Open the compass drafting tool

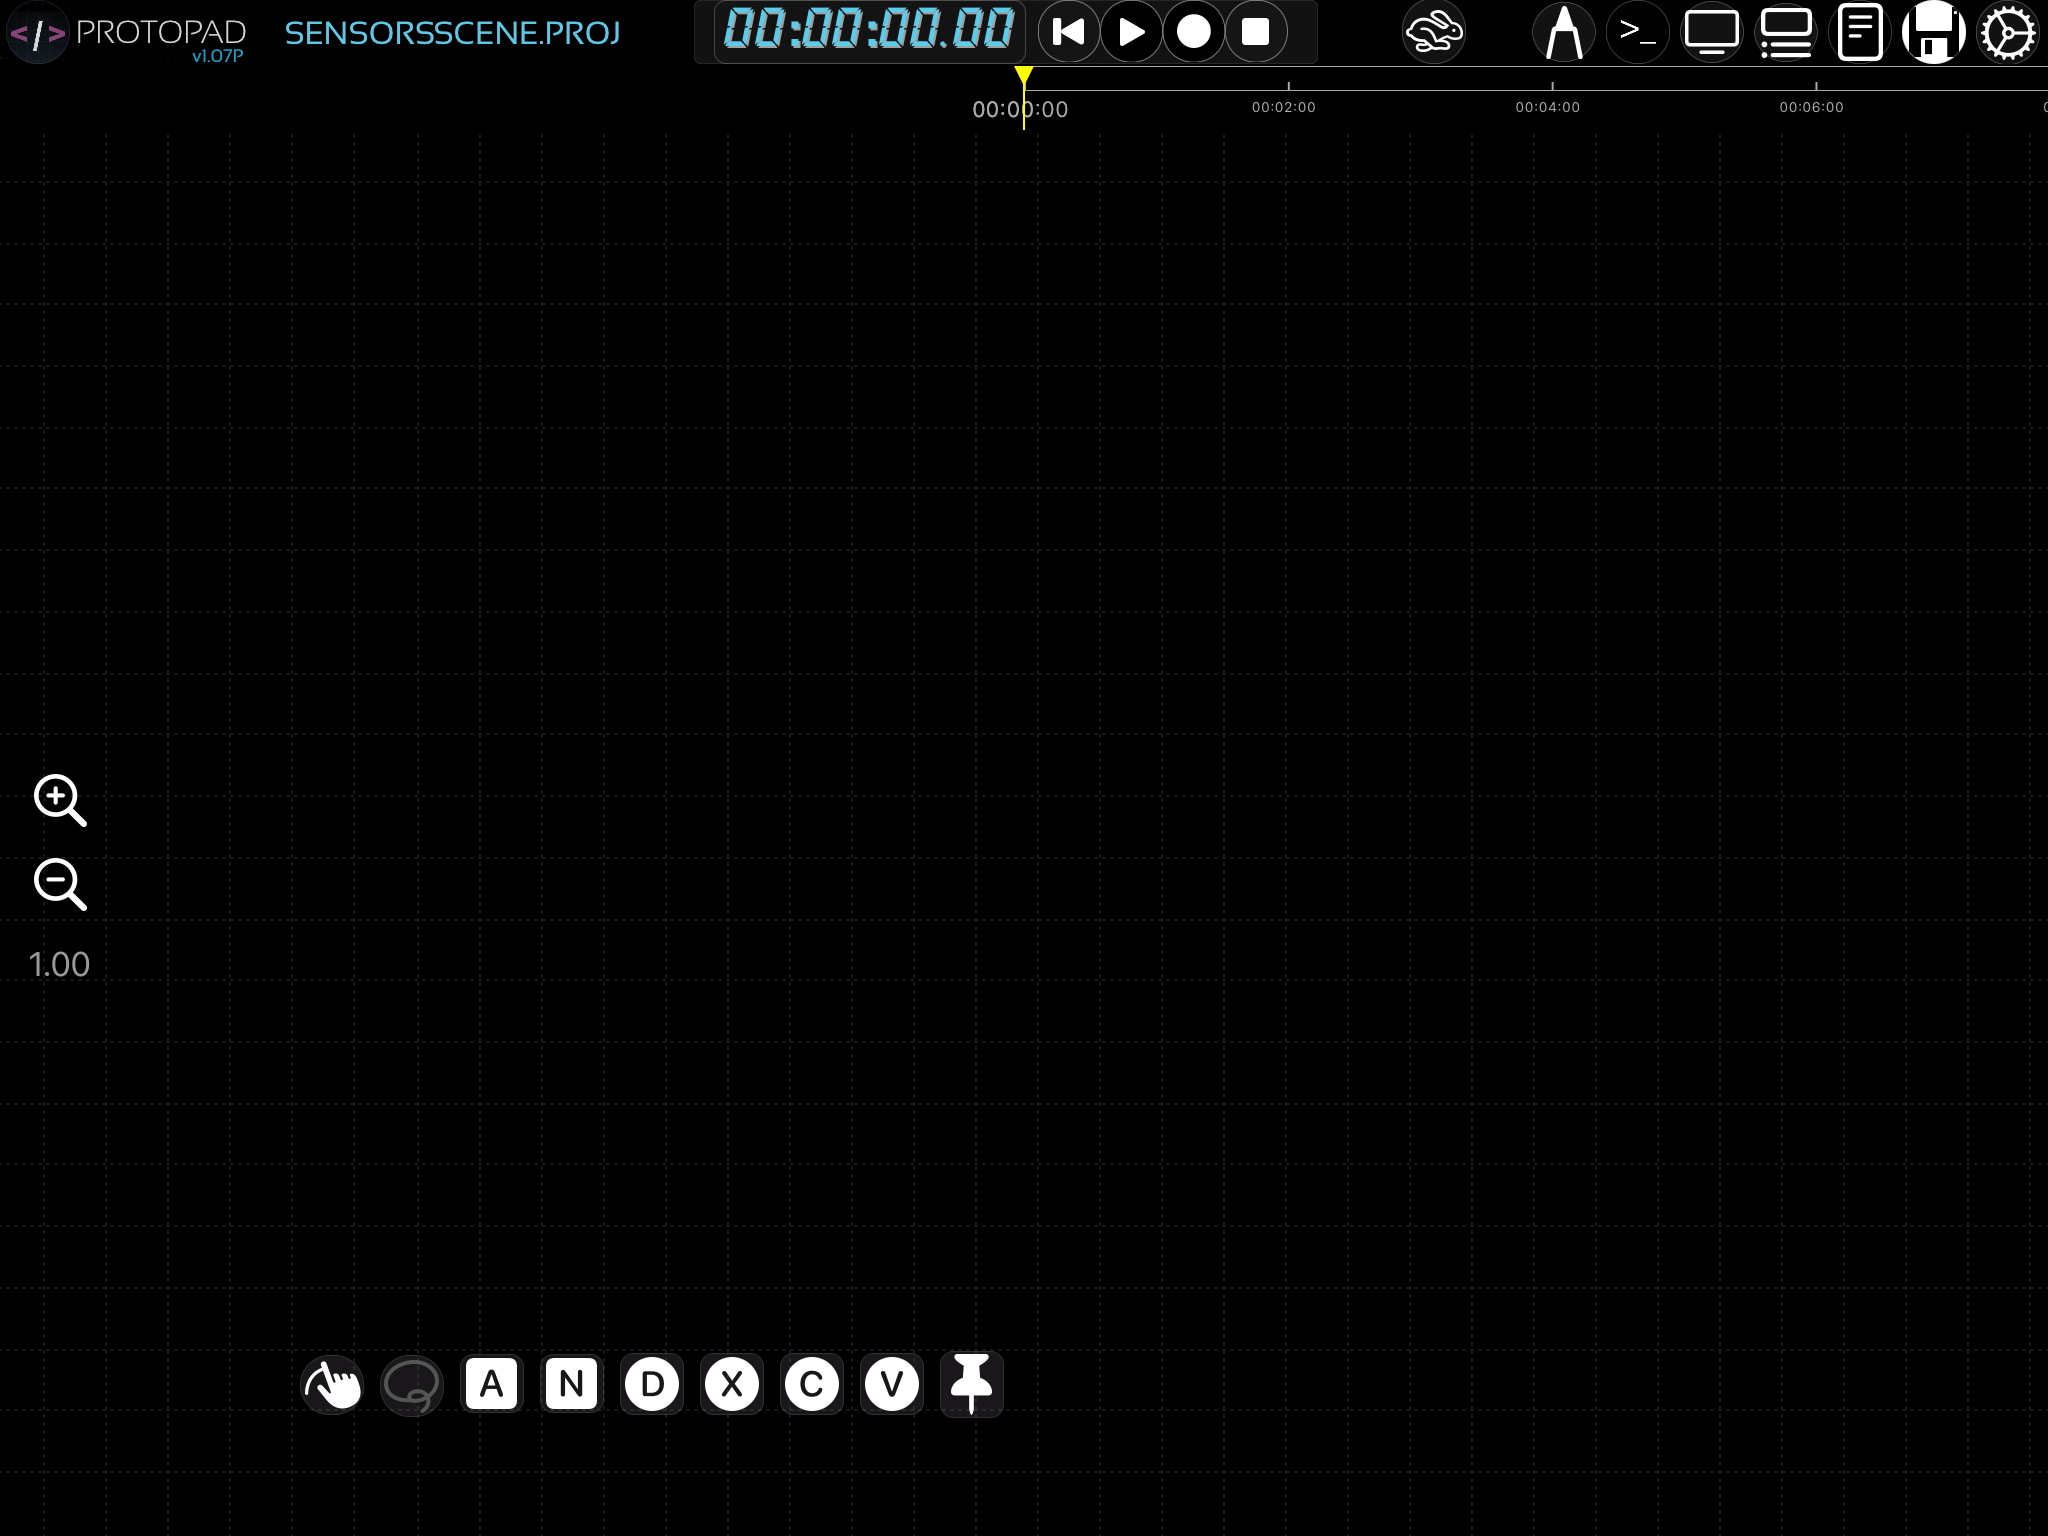click(x=1564, y=33)
